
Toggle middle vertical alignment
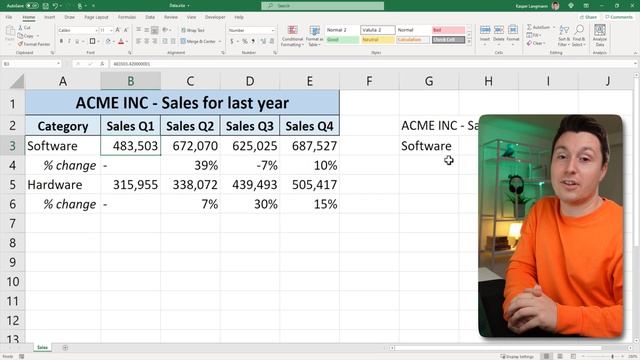click(x=147, y=30)
